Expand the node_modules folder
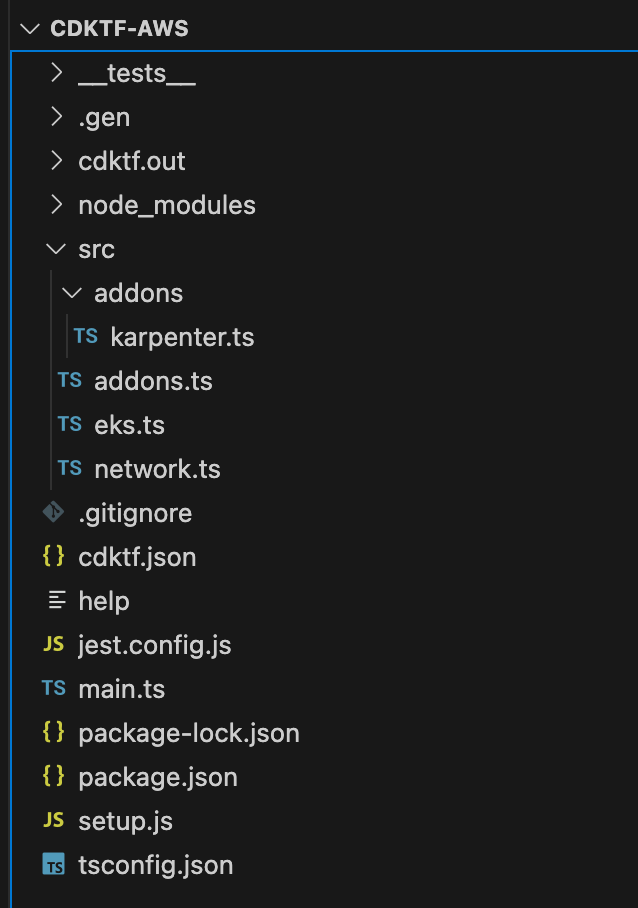This screenshot has height=908, width=638. (166, 205)
